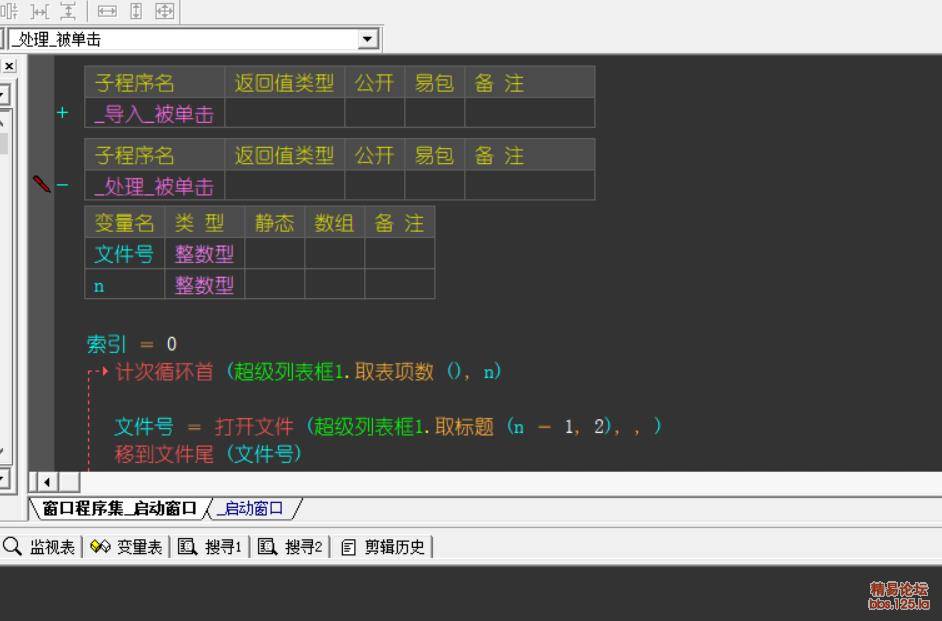Click the _处理_被单击 combo box text field
This screenshot has height=621, width=942.
pos(183,40)
